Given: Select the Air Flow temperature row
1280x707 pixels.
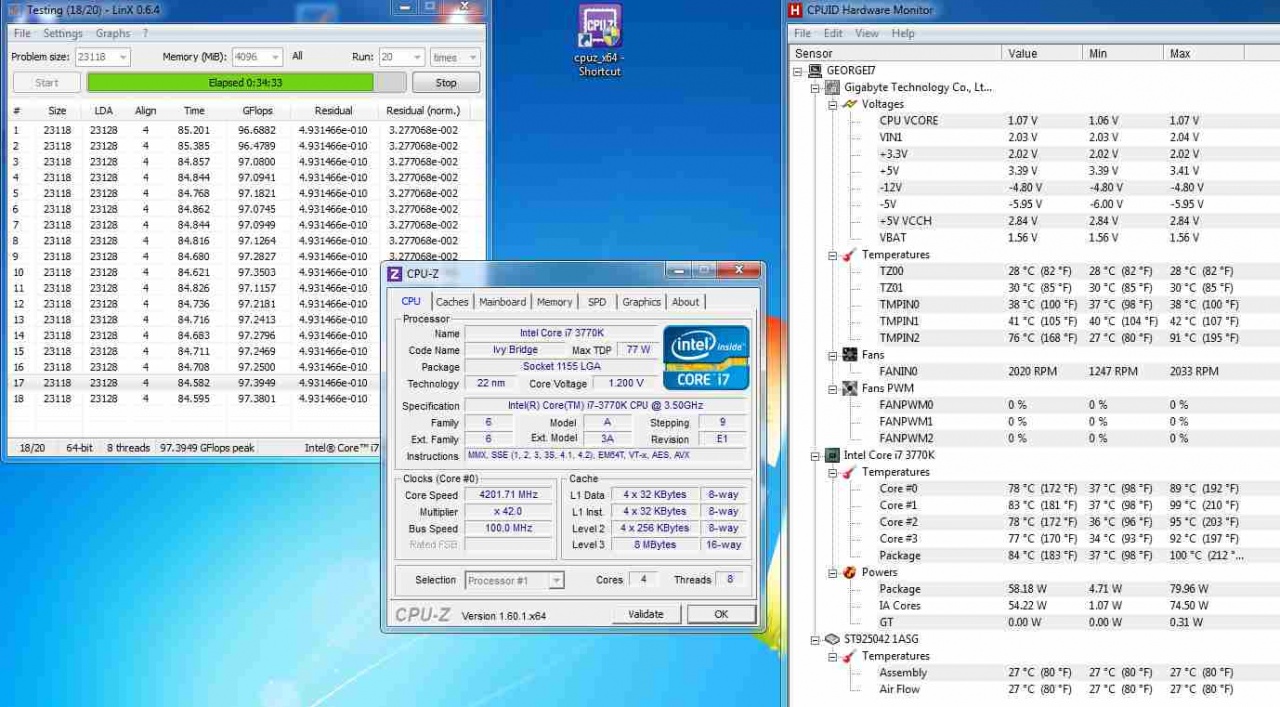Looking at the screenshot, I should (x=1036, y=690).
